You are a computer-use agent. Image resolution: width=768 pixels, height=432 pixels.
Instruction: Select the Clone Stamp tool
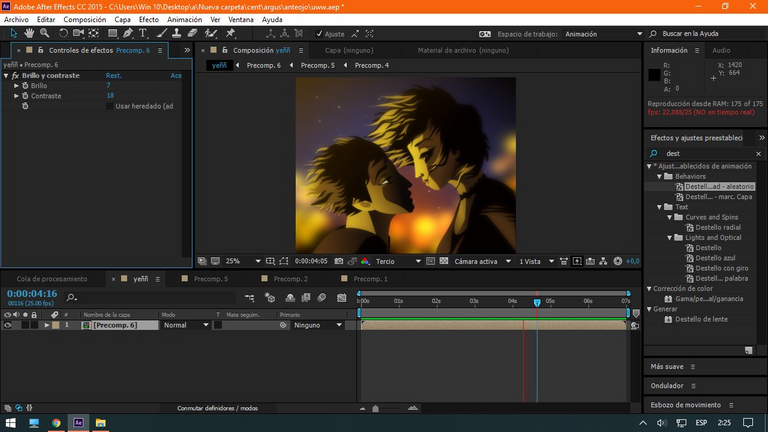tap(176, 33)
